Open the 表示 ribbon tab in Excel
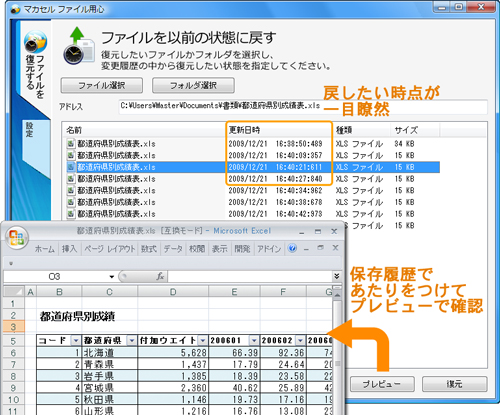 click(219, 249)
